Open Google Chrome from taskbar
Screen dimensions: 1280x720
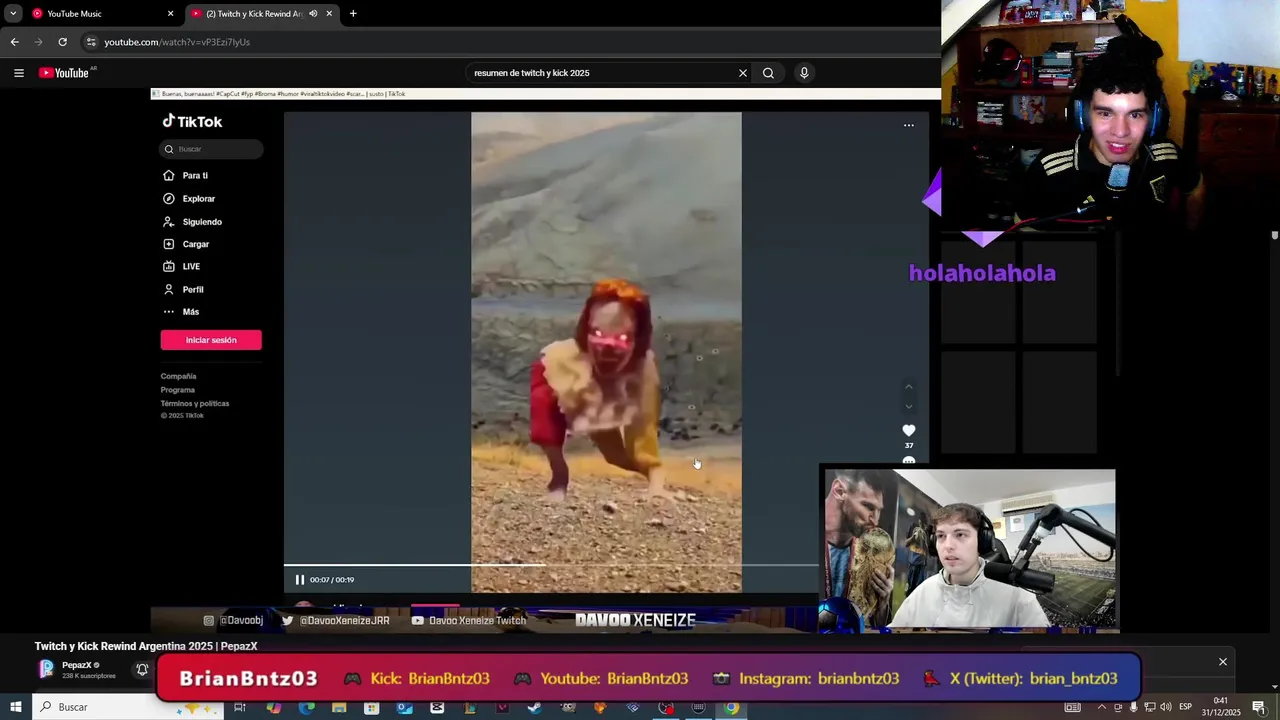[731, 707]
